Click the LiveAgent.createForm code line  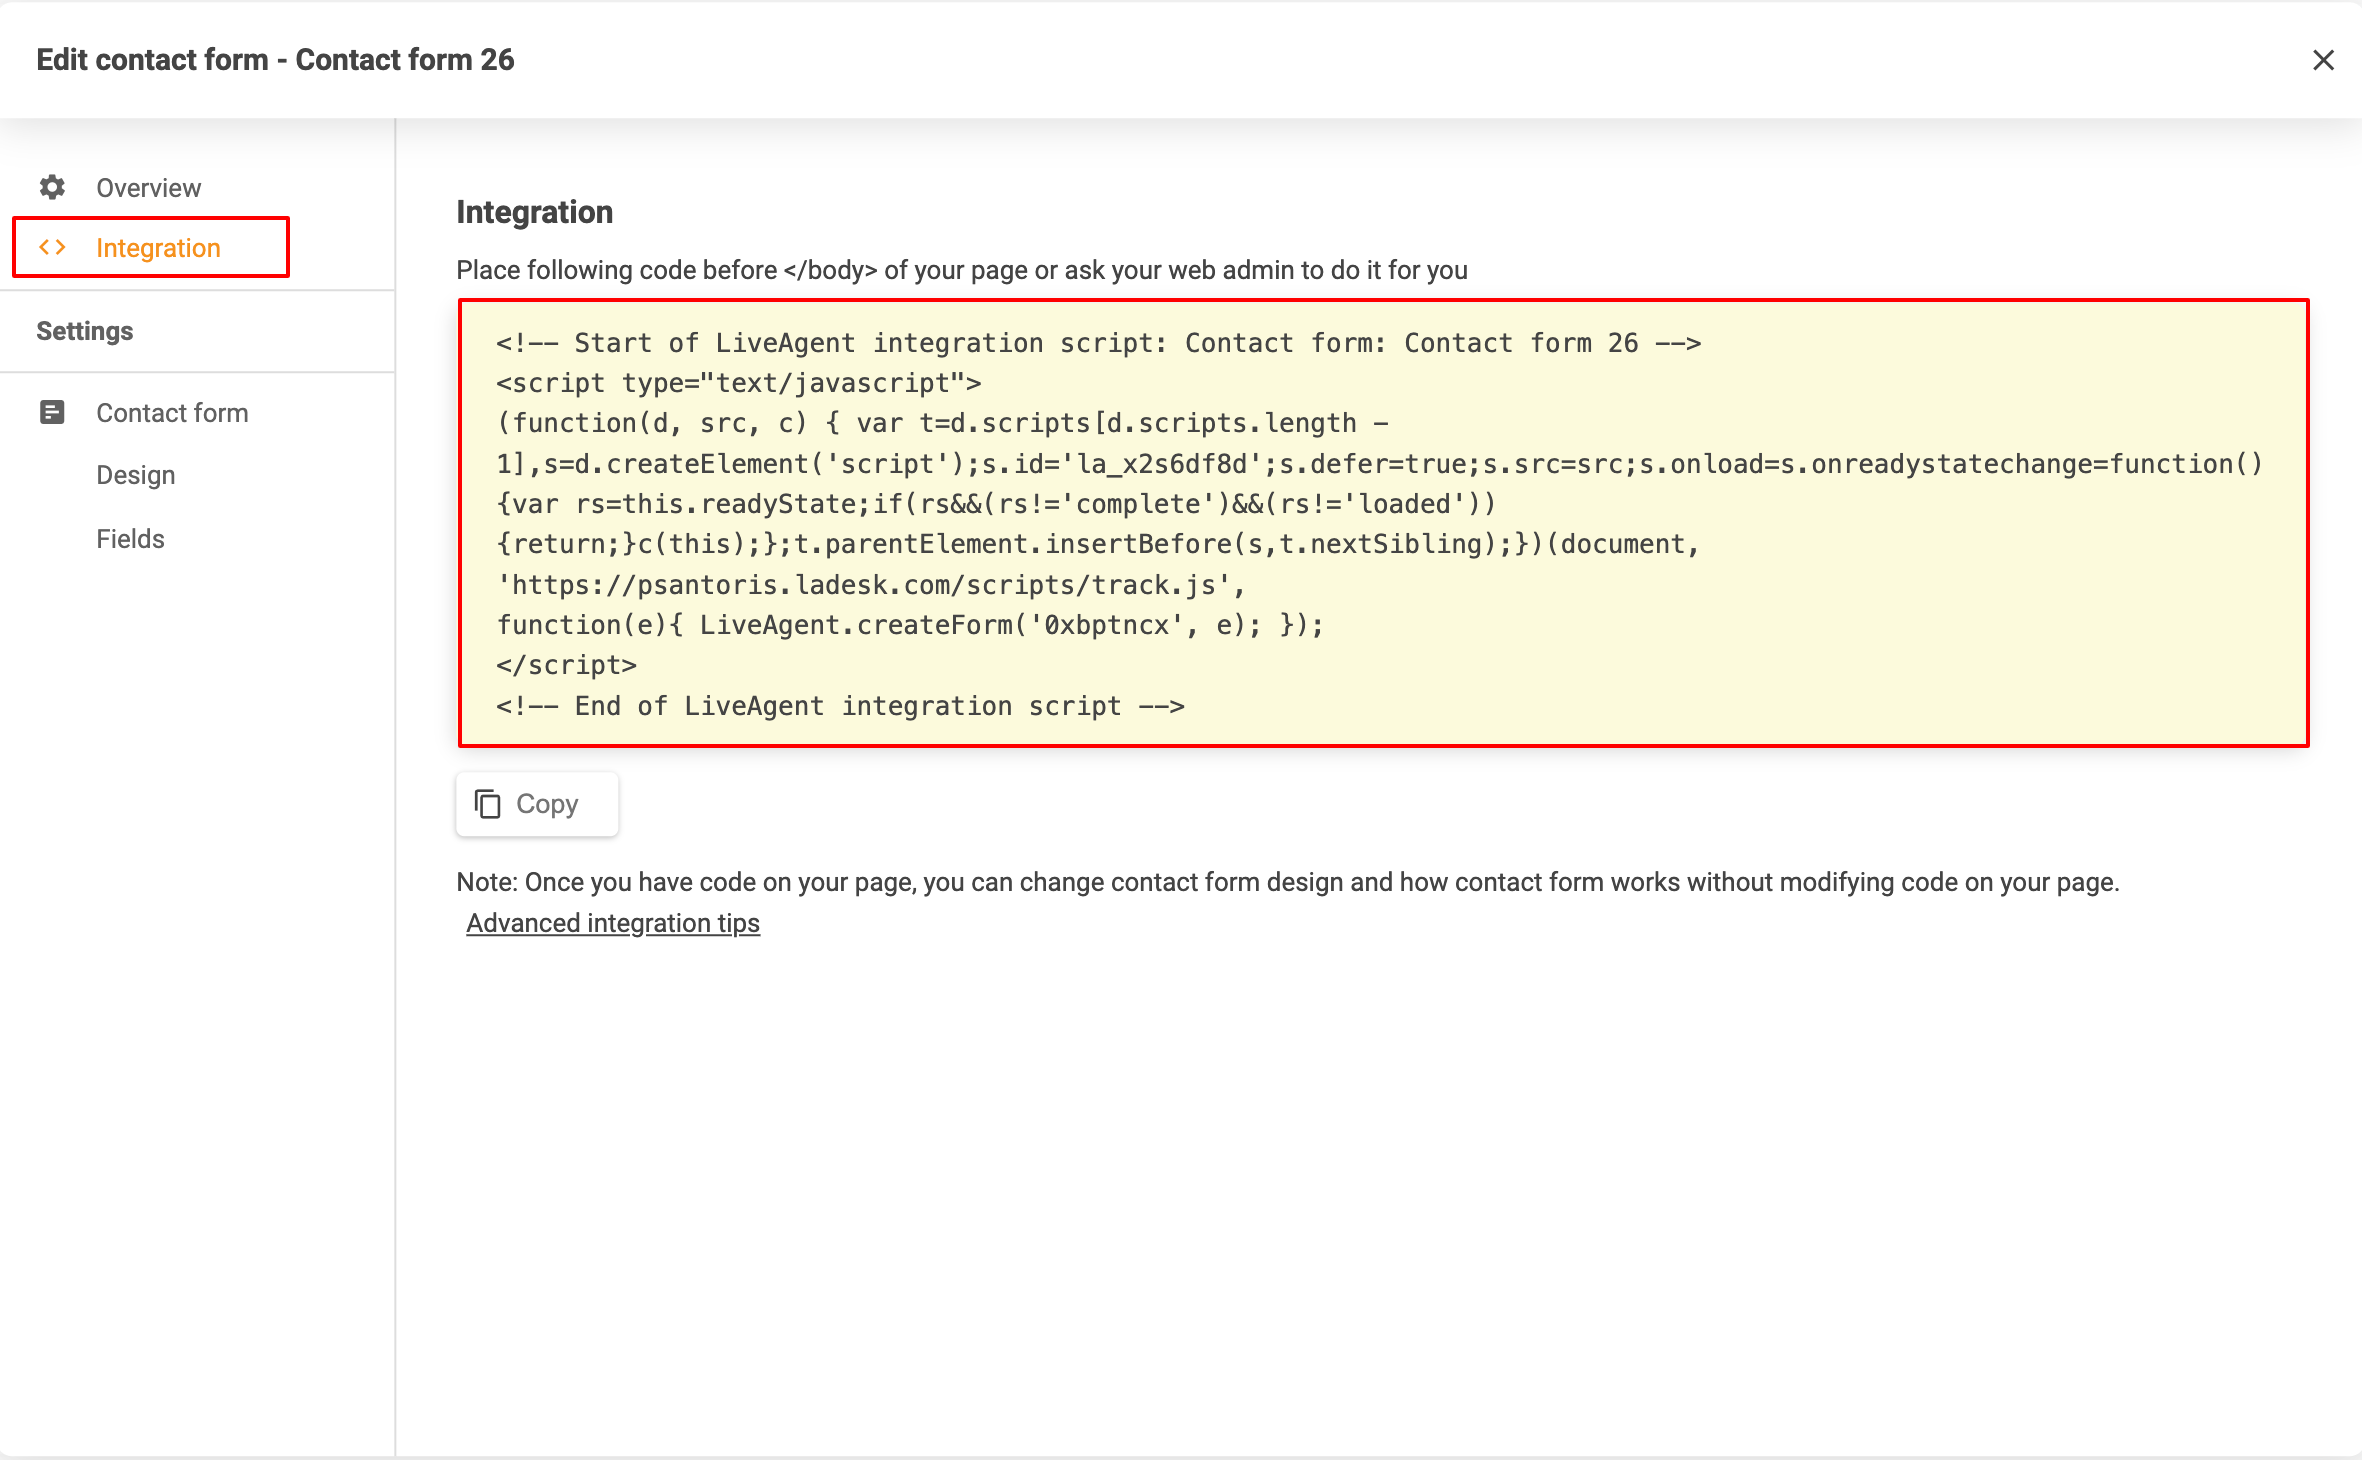pos(909,625)
